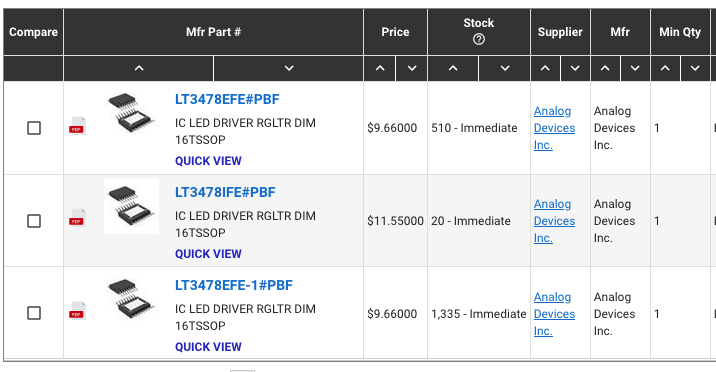Open QUICK VIEW for LT3478EFE#PBF

208,161
